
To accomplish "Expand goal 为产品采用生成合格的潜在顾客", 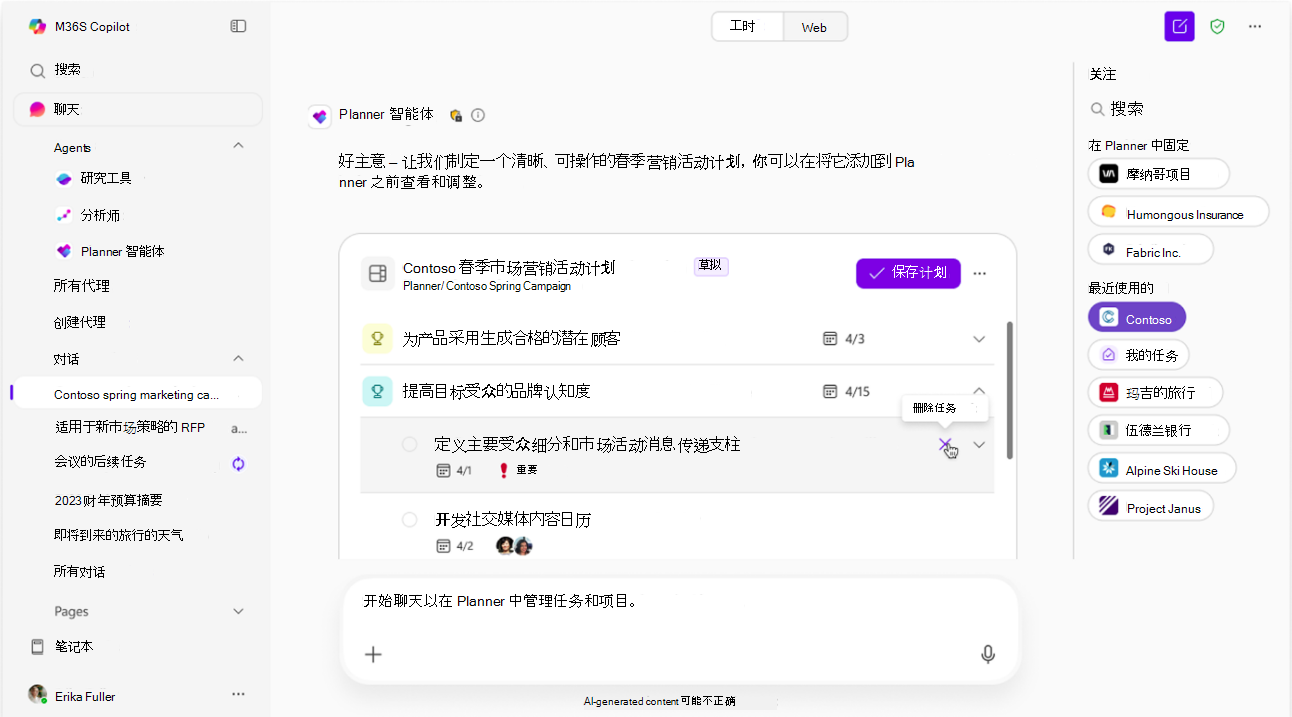I will point(979,339).
